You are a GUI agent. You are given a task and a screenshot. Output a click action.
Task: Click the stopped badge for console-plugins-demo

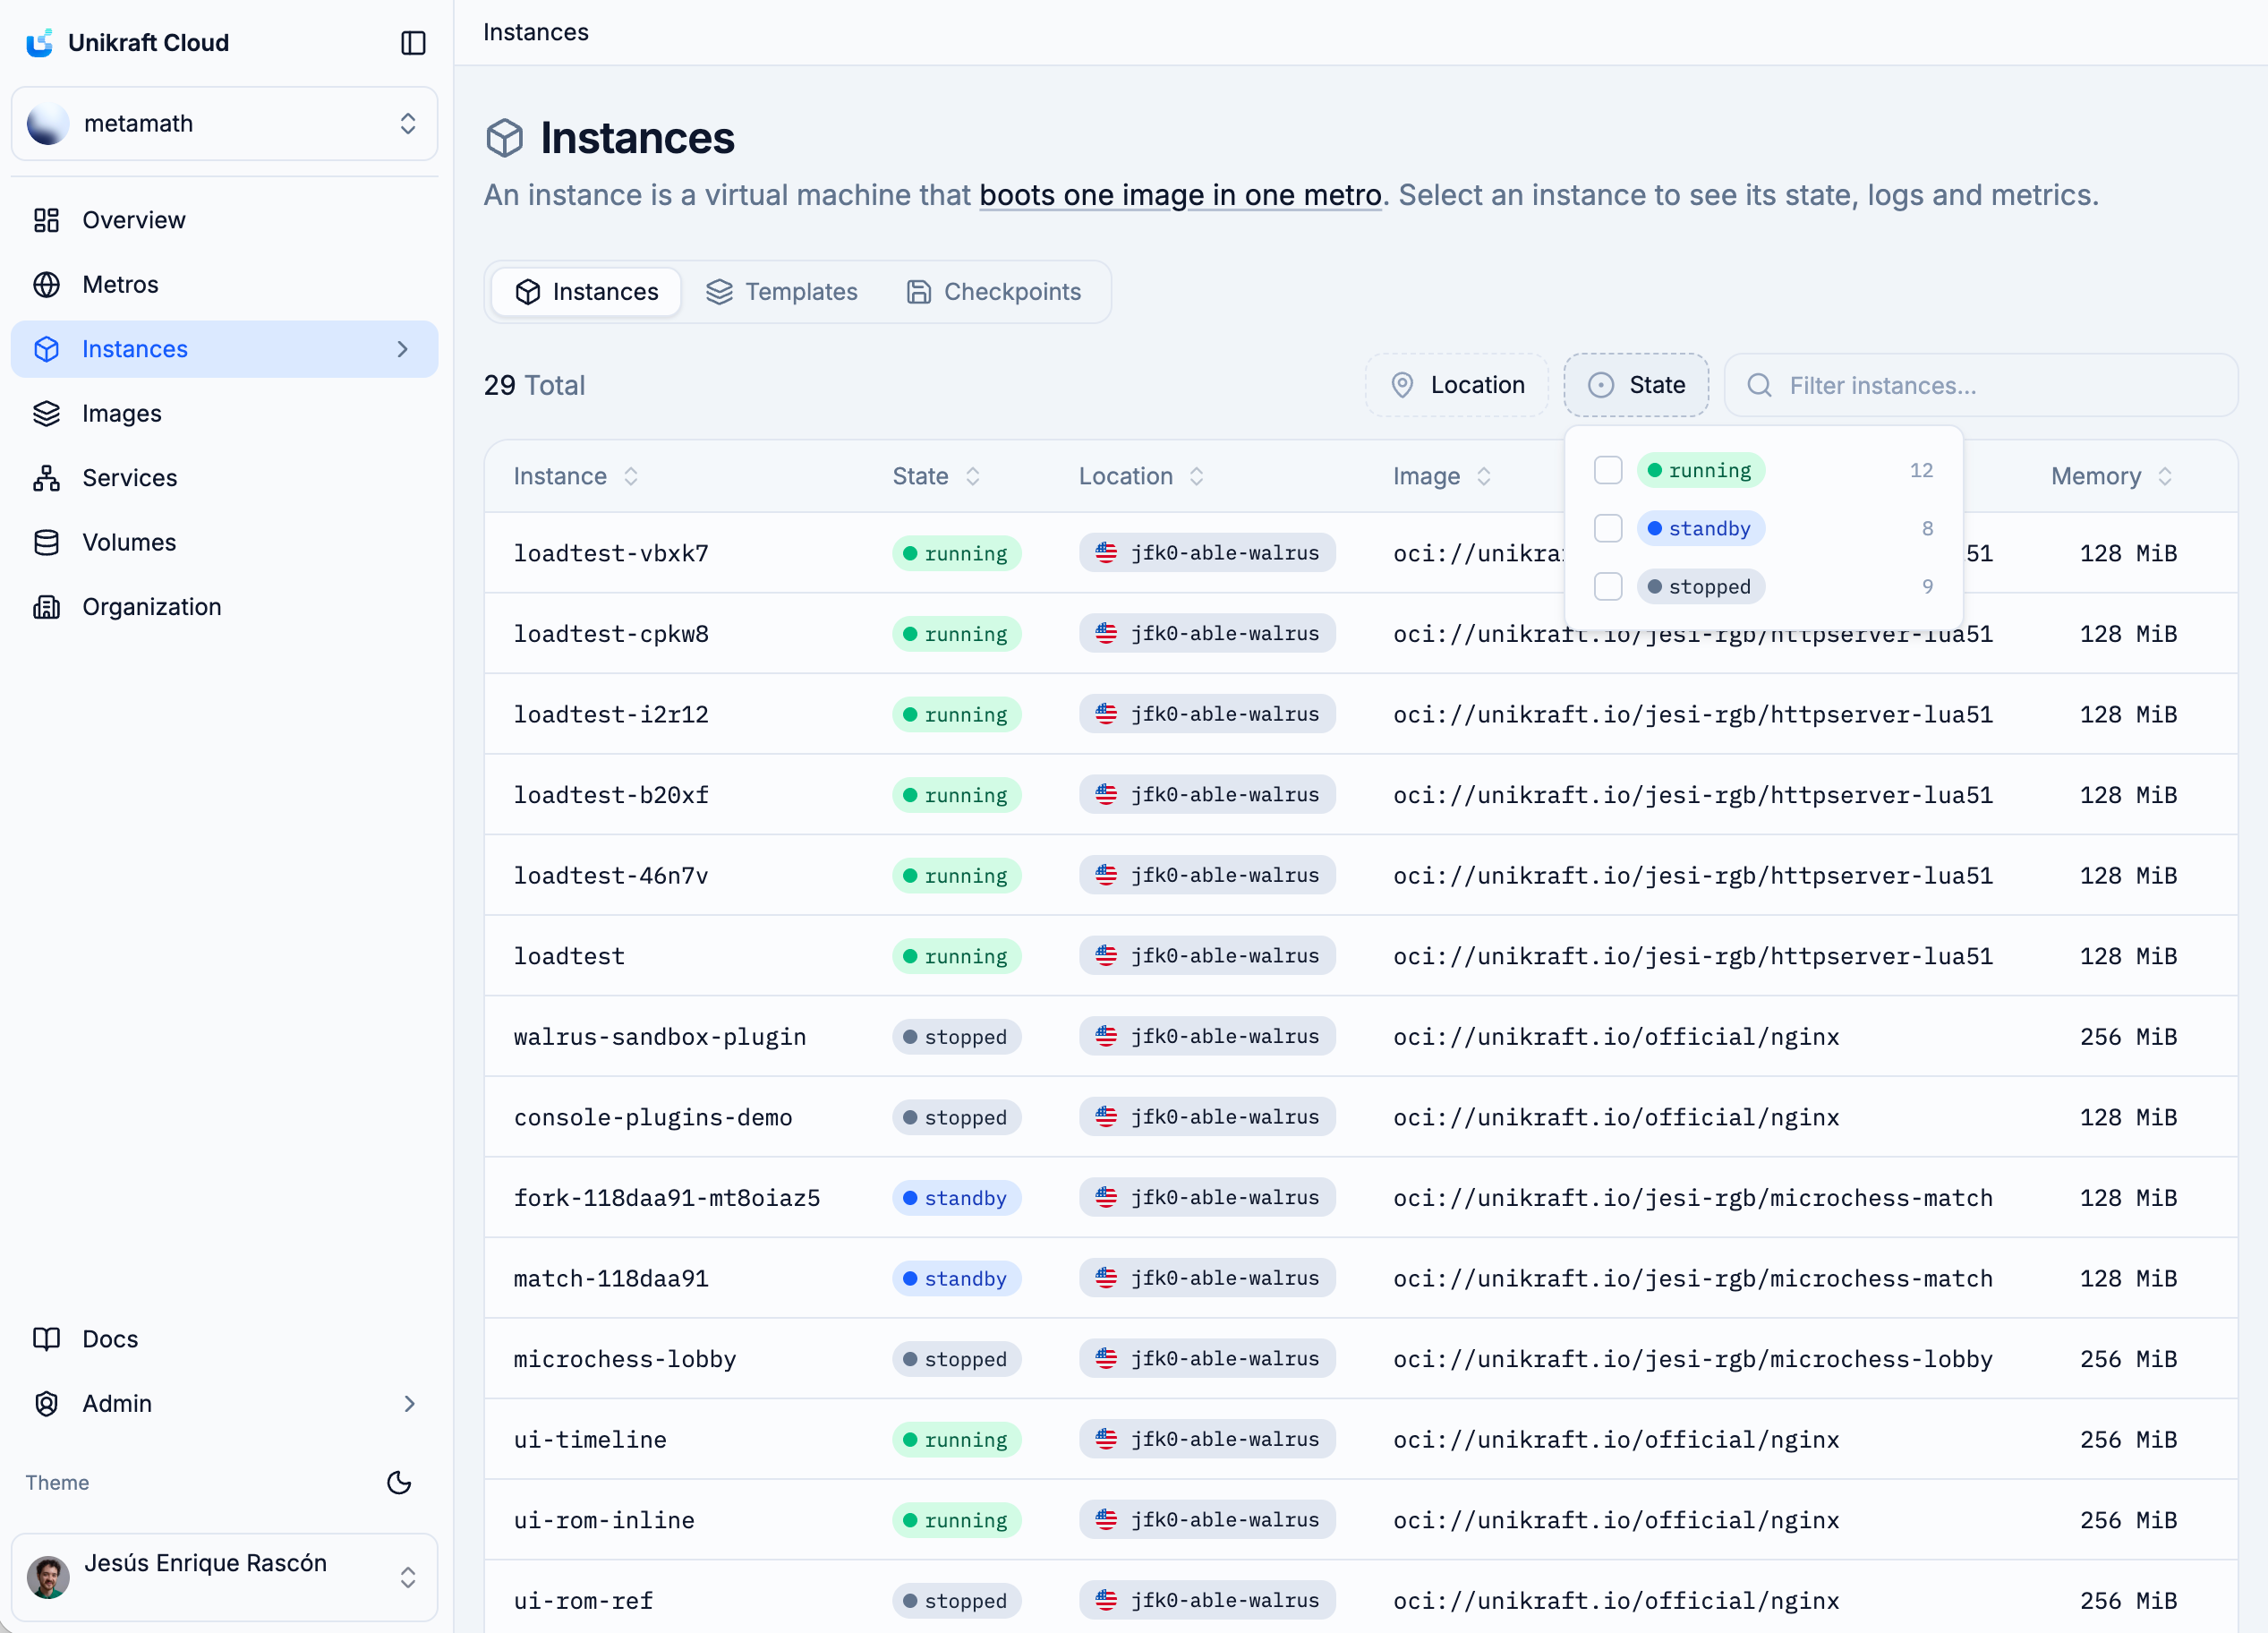tap(956, 1118)
